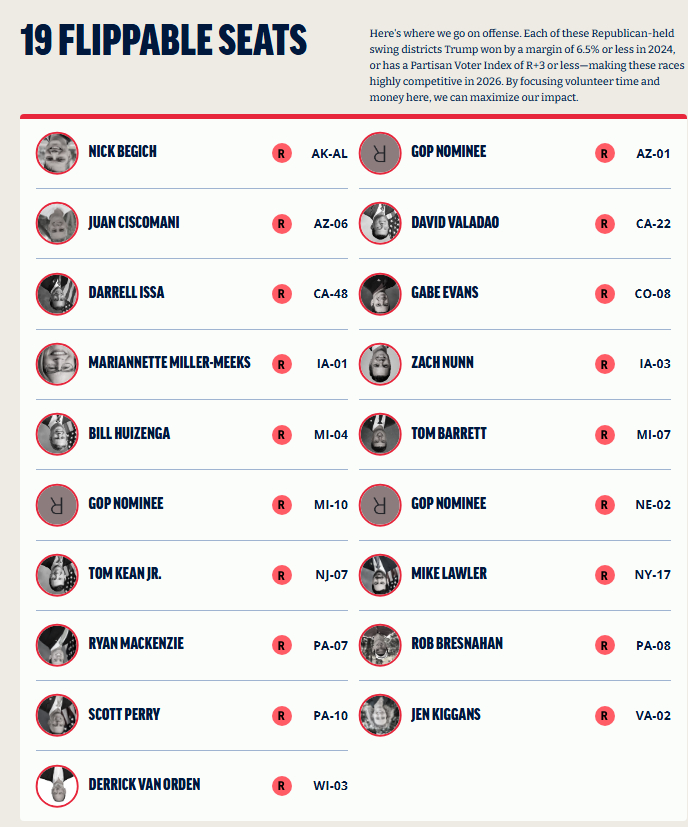Click the red R badge next to AK-AL
Viewport: 688px width, 827px height.
pyautogui.click(x=282, y=153)
